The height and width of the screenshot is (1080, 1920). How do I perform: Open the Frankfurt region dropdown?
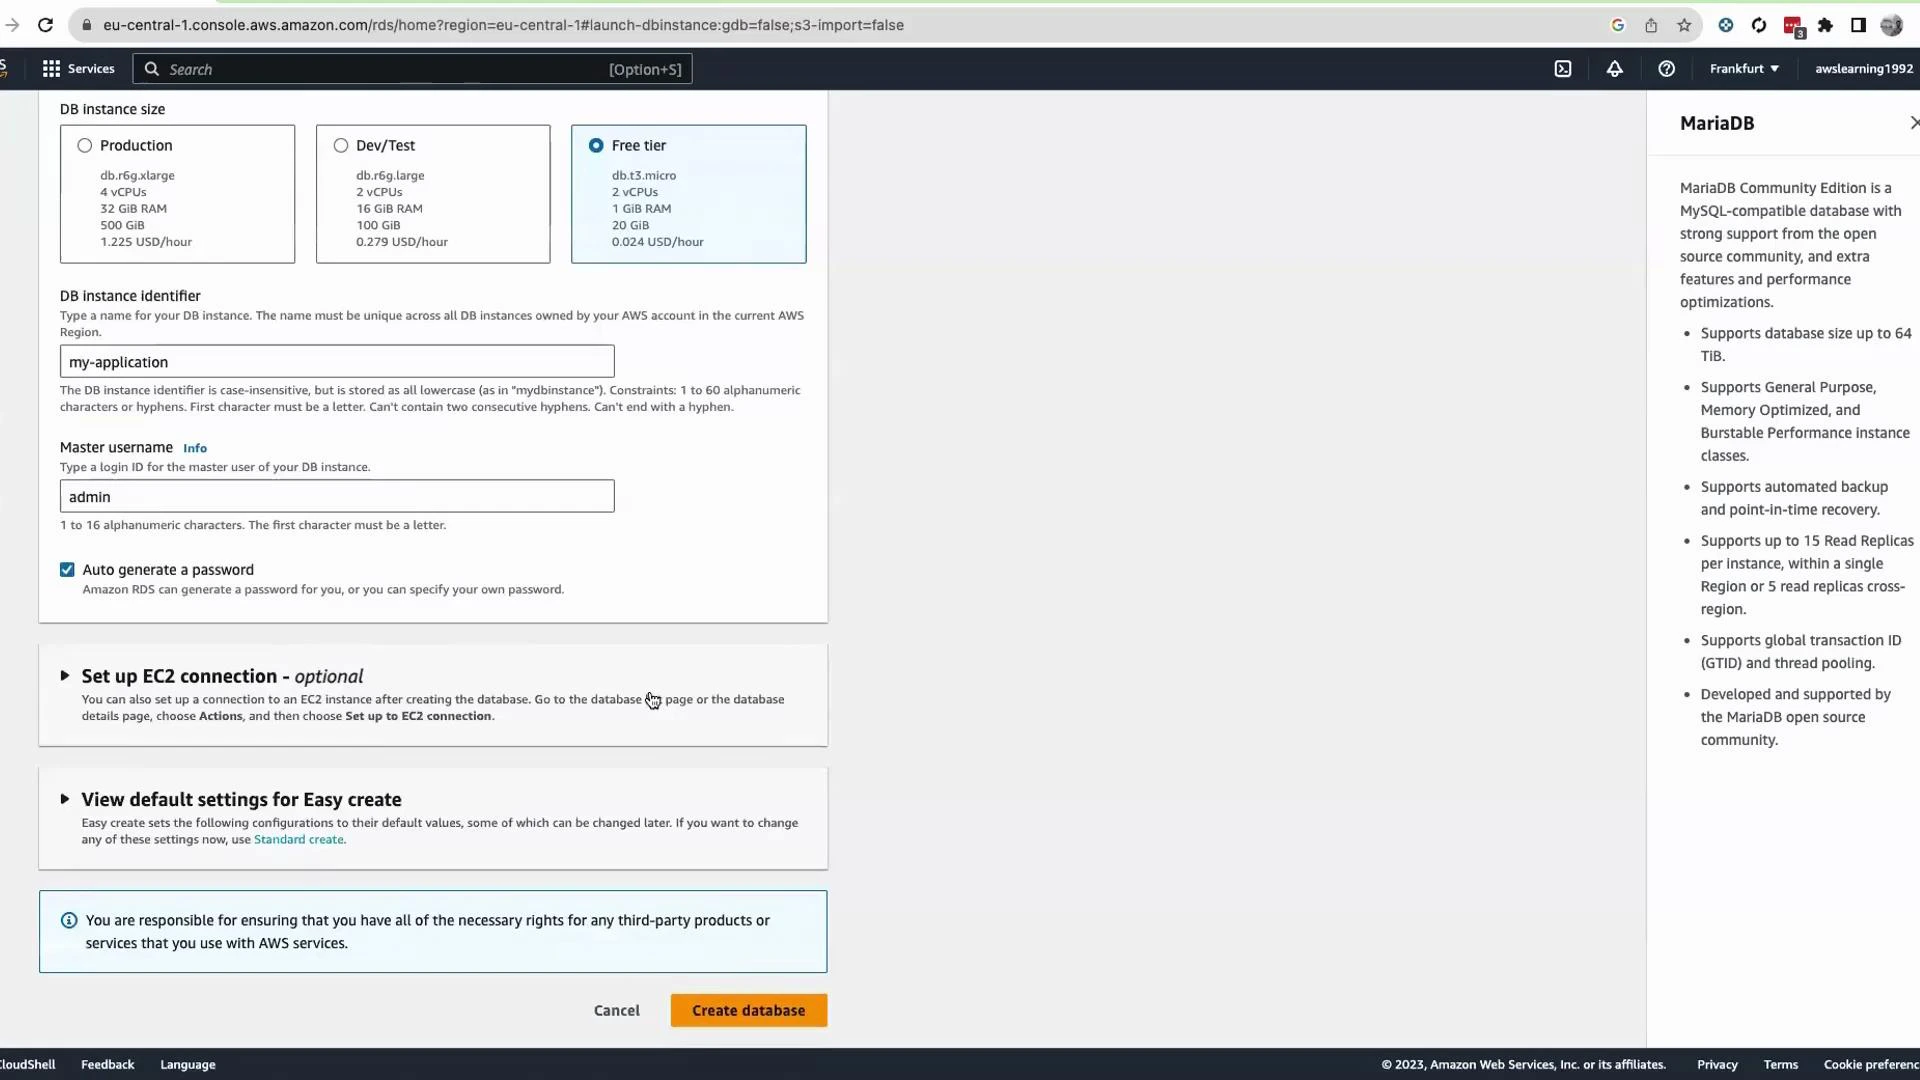tap(1743, 68)
